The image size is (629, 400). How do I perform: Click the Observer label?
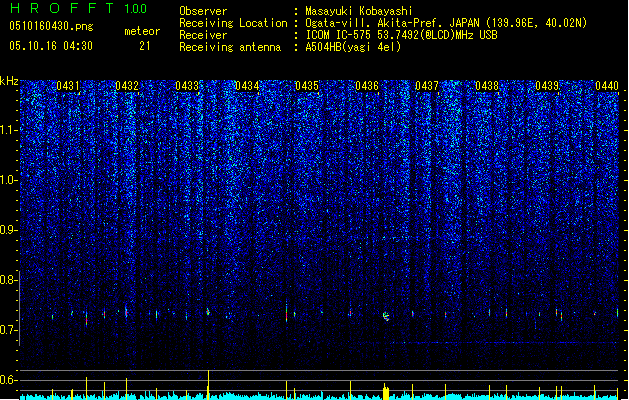coord(203,11)
